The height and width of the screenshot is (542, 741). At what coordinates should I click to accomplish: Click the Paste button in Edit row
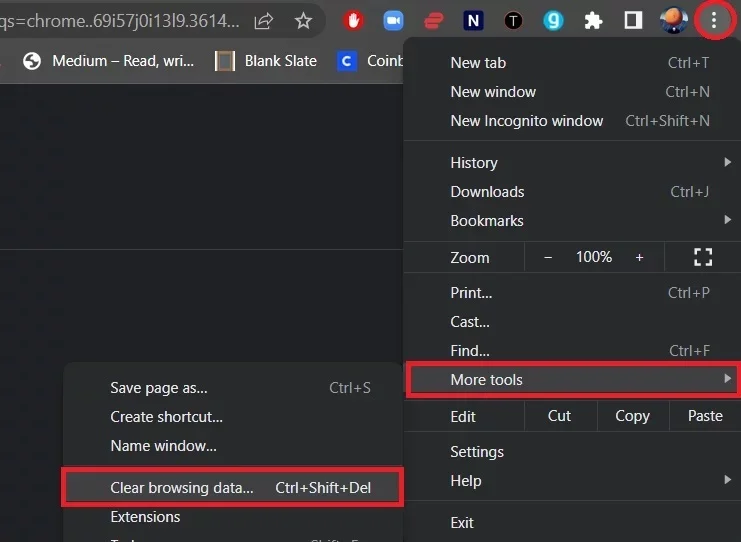click(x=705, y=416)
